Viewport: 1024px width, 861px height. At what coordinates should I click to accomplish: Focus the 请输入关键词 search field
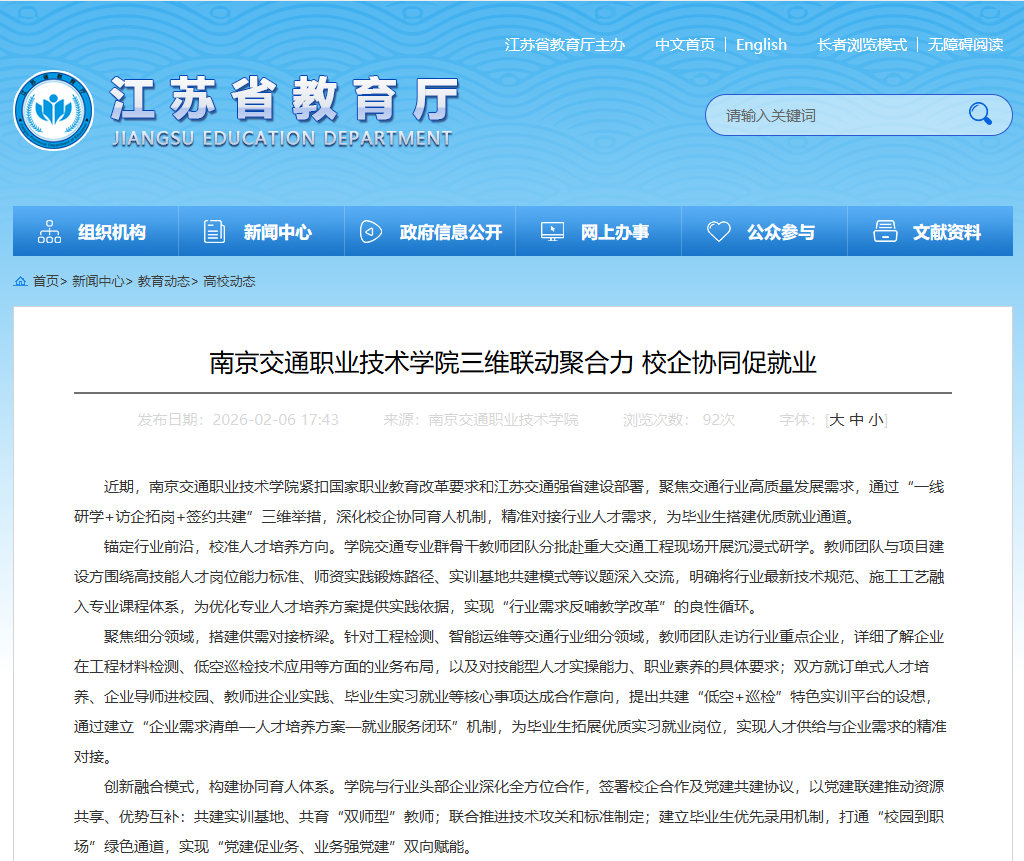pyautogui.click(x=830, y=115)
